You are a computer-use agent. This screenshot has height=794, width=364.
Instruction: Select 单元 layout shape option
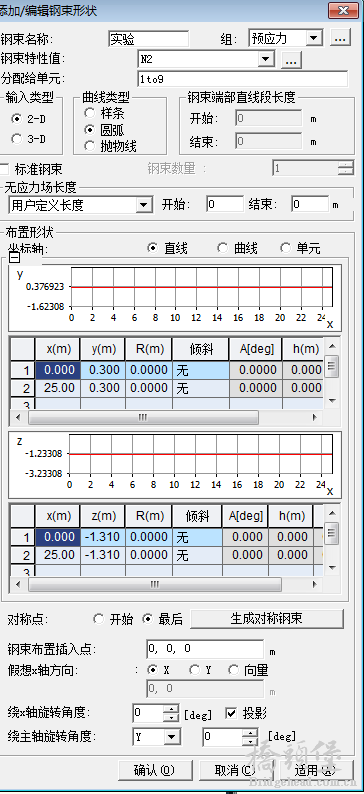point(285,248)
